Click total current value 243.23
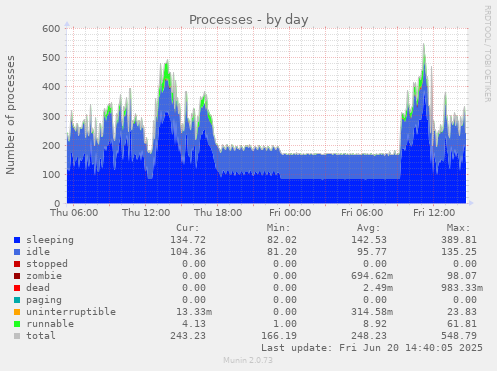The height and width of the screenshot is (371, 497). 188,336
